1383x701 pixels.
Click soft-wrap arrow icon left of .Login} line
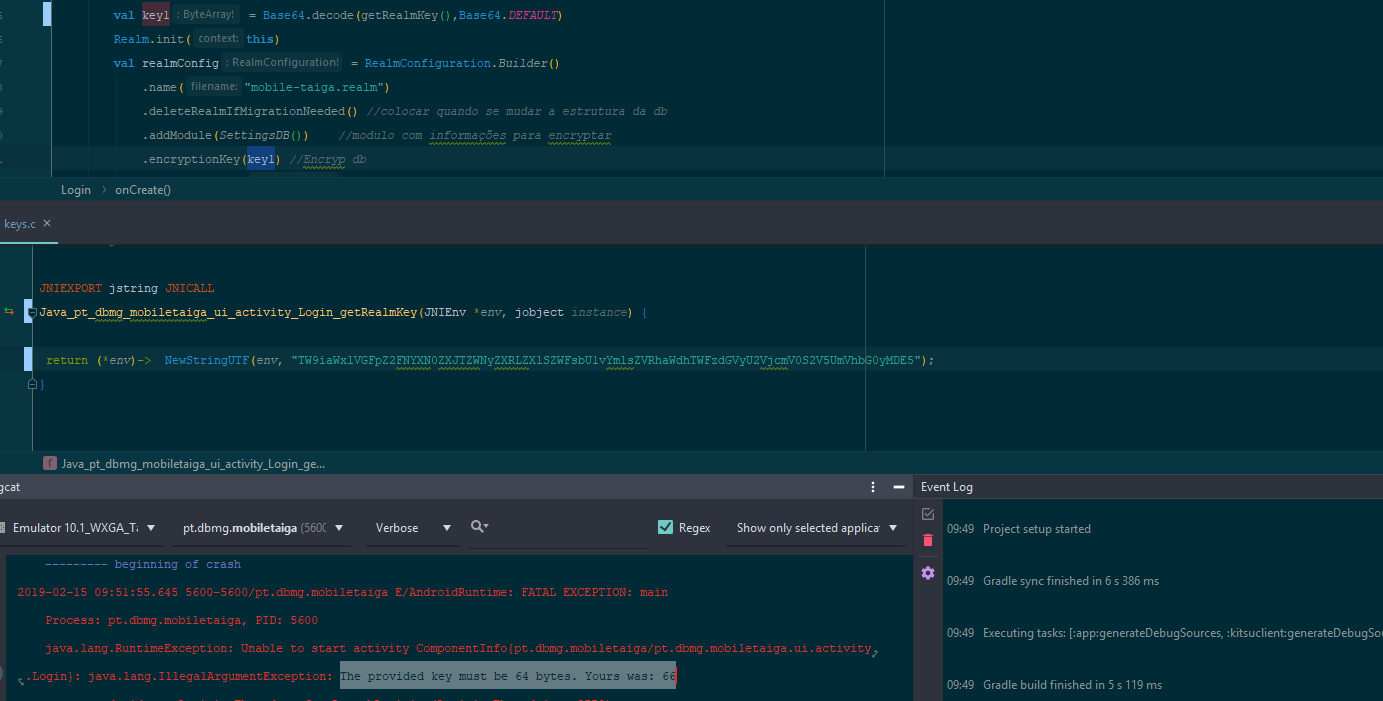pos(22,681)
